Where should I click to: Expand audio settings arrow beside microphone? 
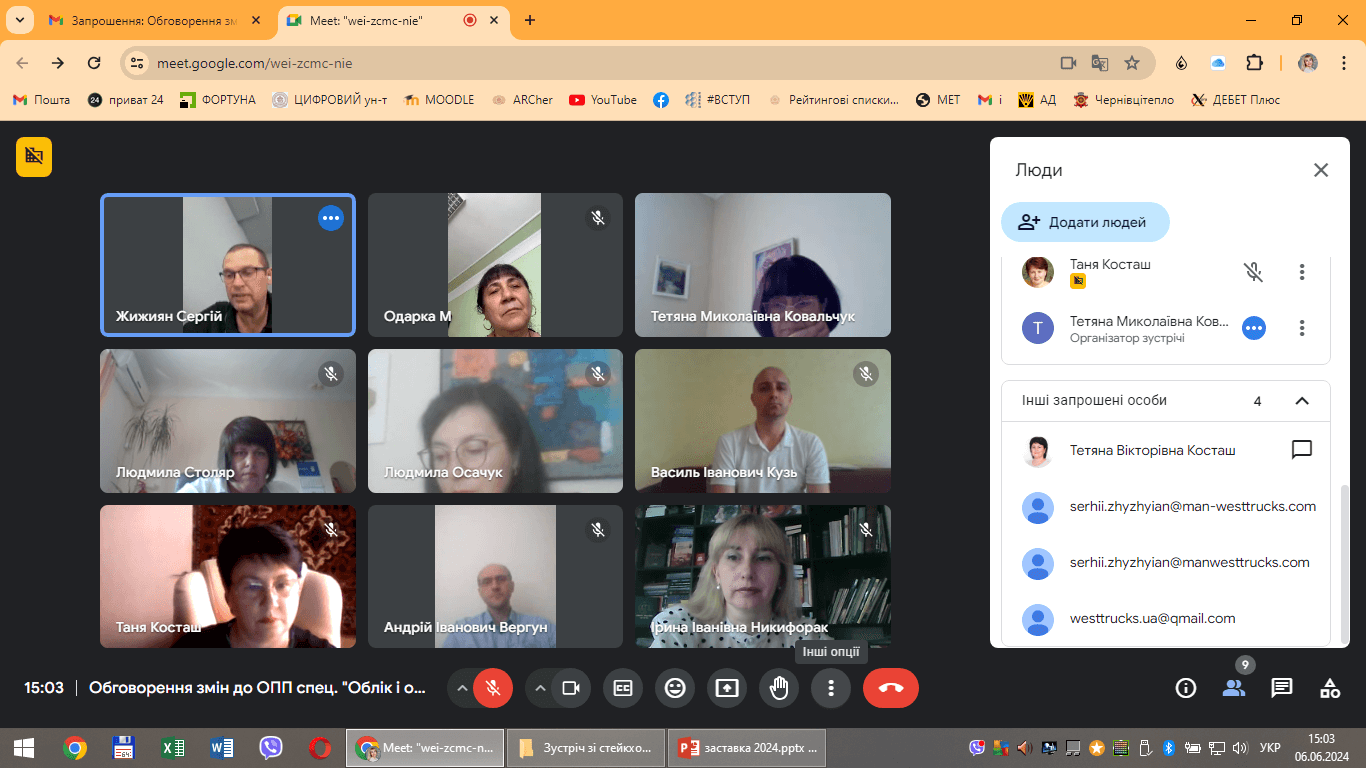[x=461, y=688]
